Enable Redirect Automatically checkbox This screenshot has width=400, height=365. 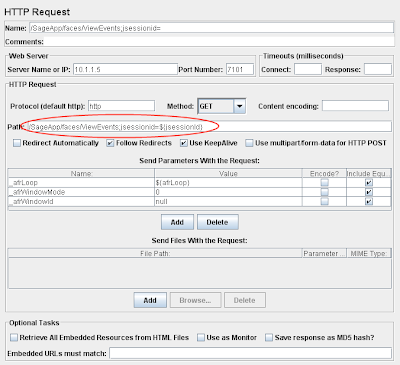pyautogui.click(x=17, y=143)
